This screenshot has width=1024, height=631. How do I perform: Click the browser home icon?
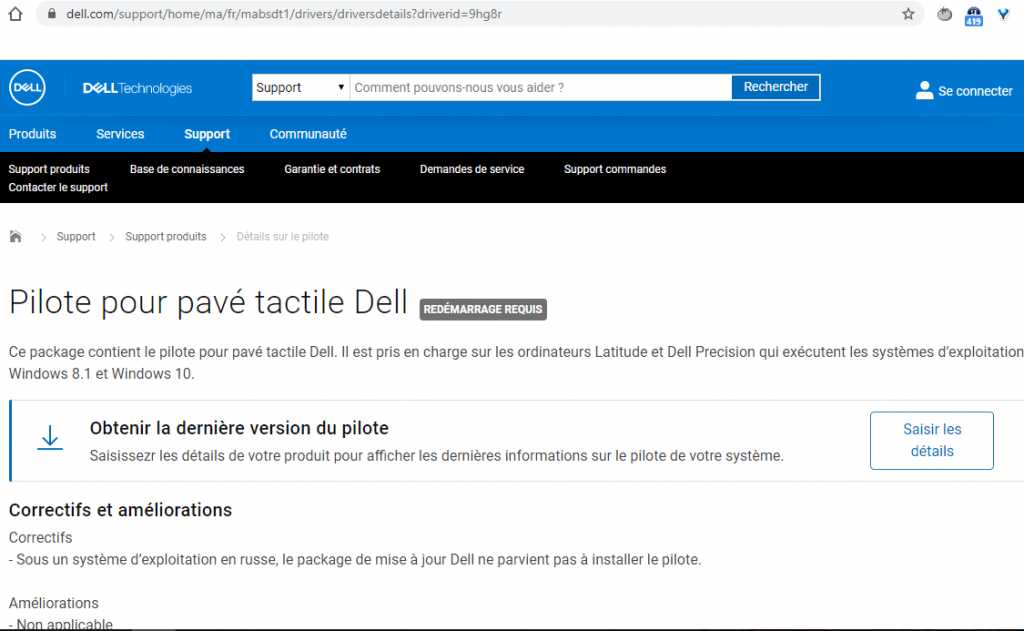pyautogui.click(x=14, y=14)
